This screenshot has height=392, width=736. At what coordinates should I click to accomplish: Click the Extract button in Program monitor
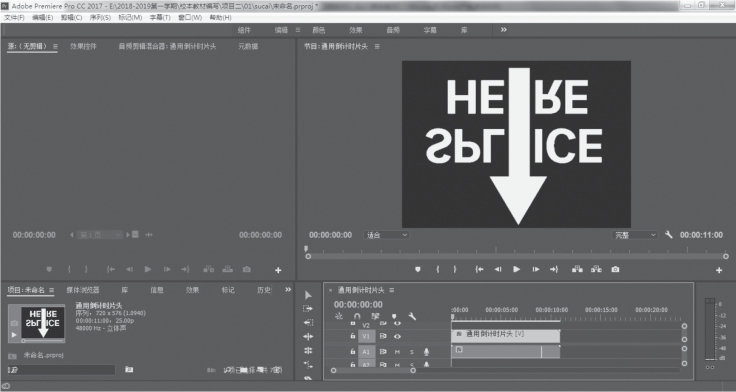click(596, 269)
